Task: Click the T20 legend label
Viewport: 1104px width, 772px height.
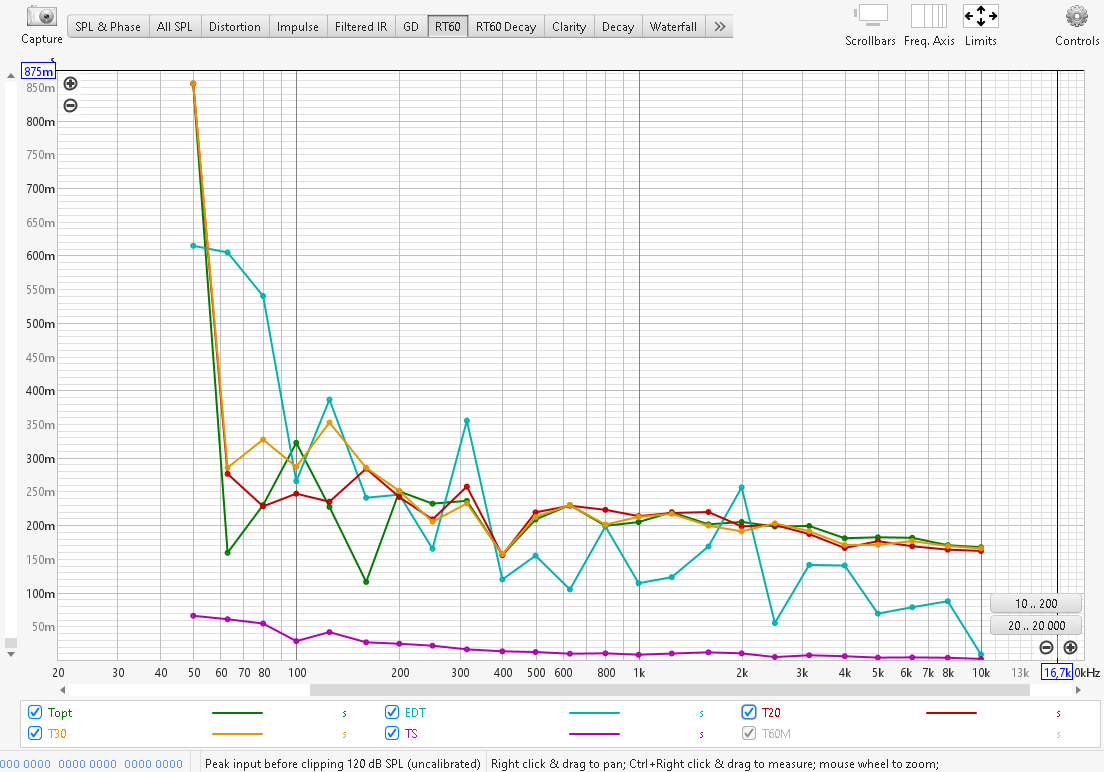Action: pyautogui.click(x=771, y=713)
